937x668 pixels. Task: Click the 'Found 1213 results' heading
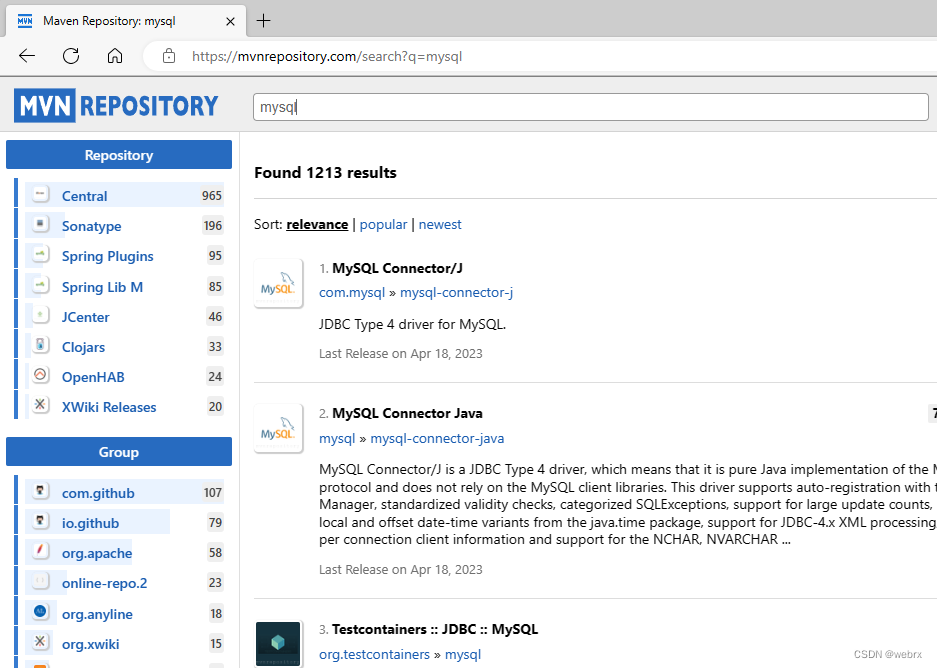325,173
